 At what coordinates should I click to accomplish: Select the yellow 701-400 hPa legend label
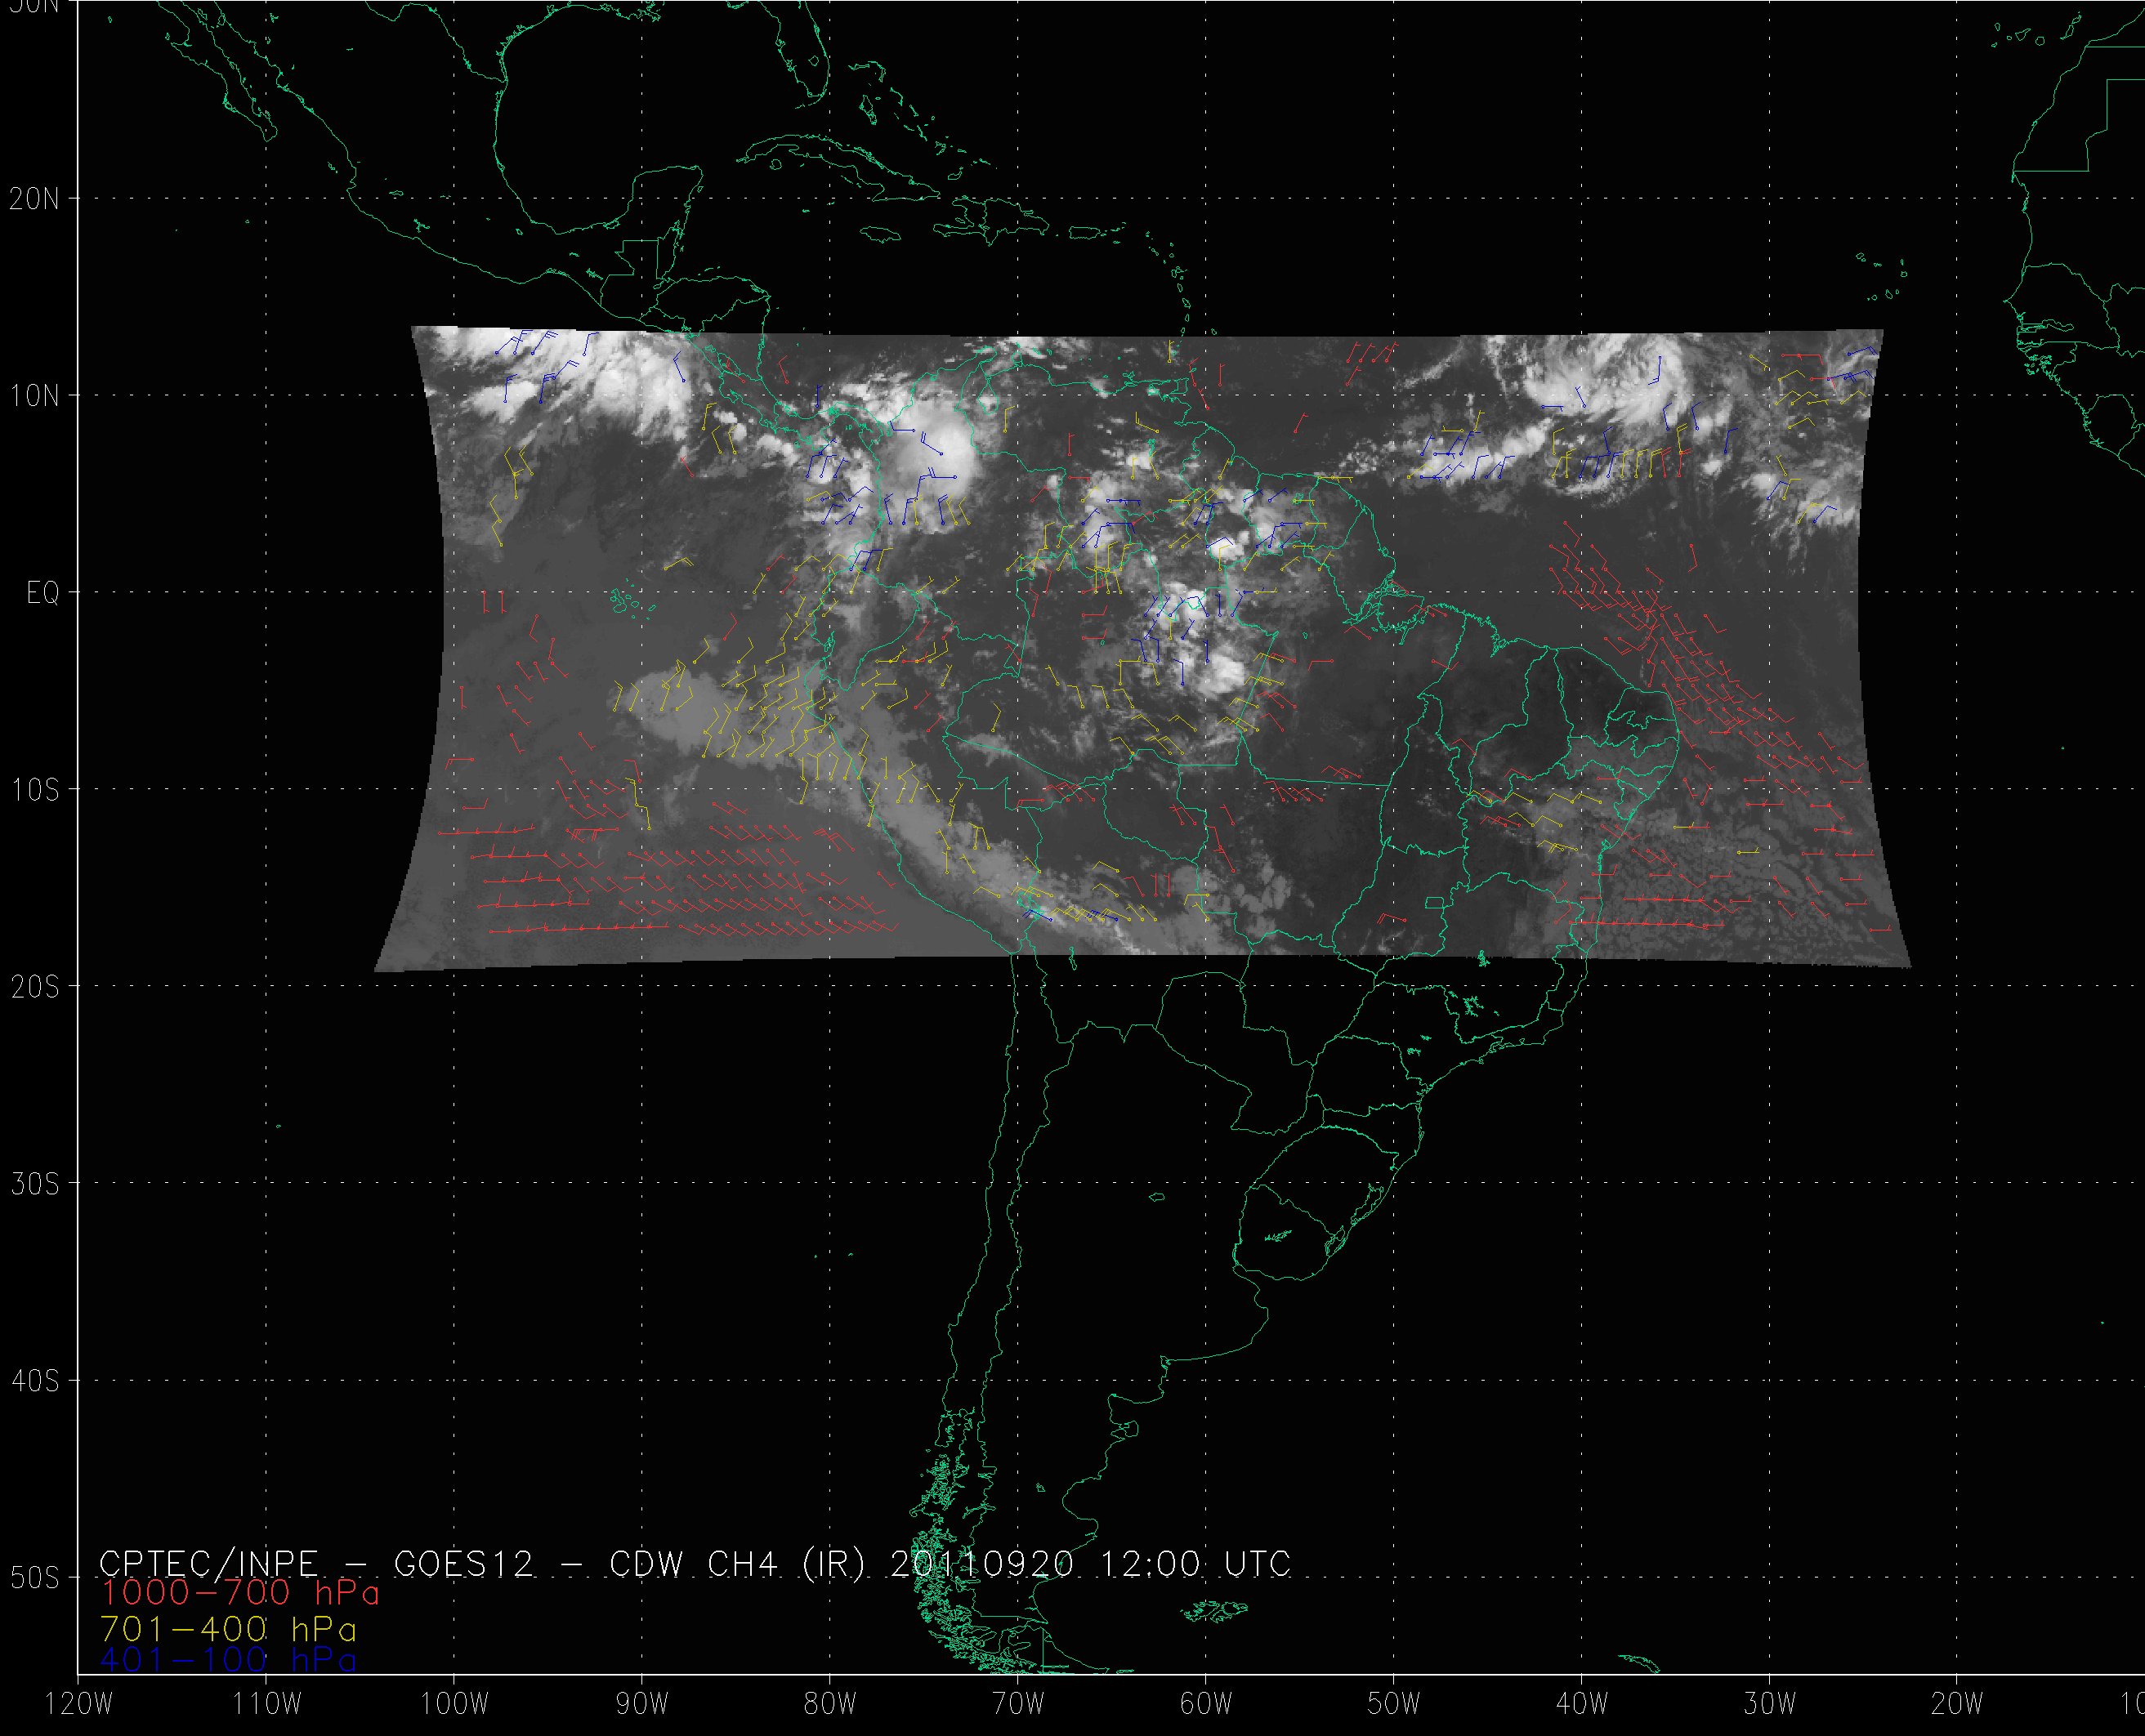[229, 1629]
